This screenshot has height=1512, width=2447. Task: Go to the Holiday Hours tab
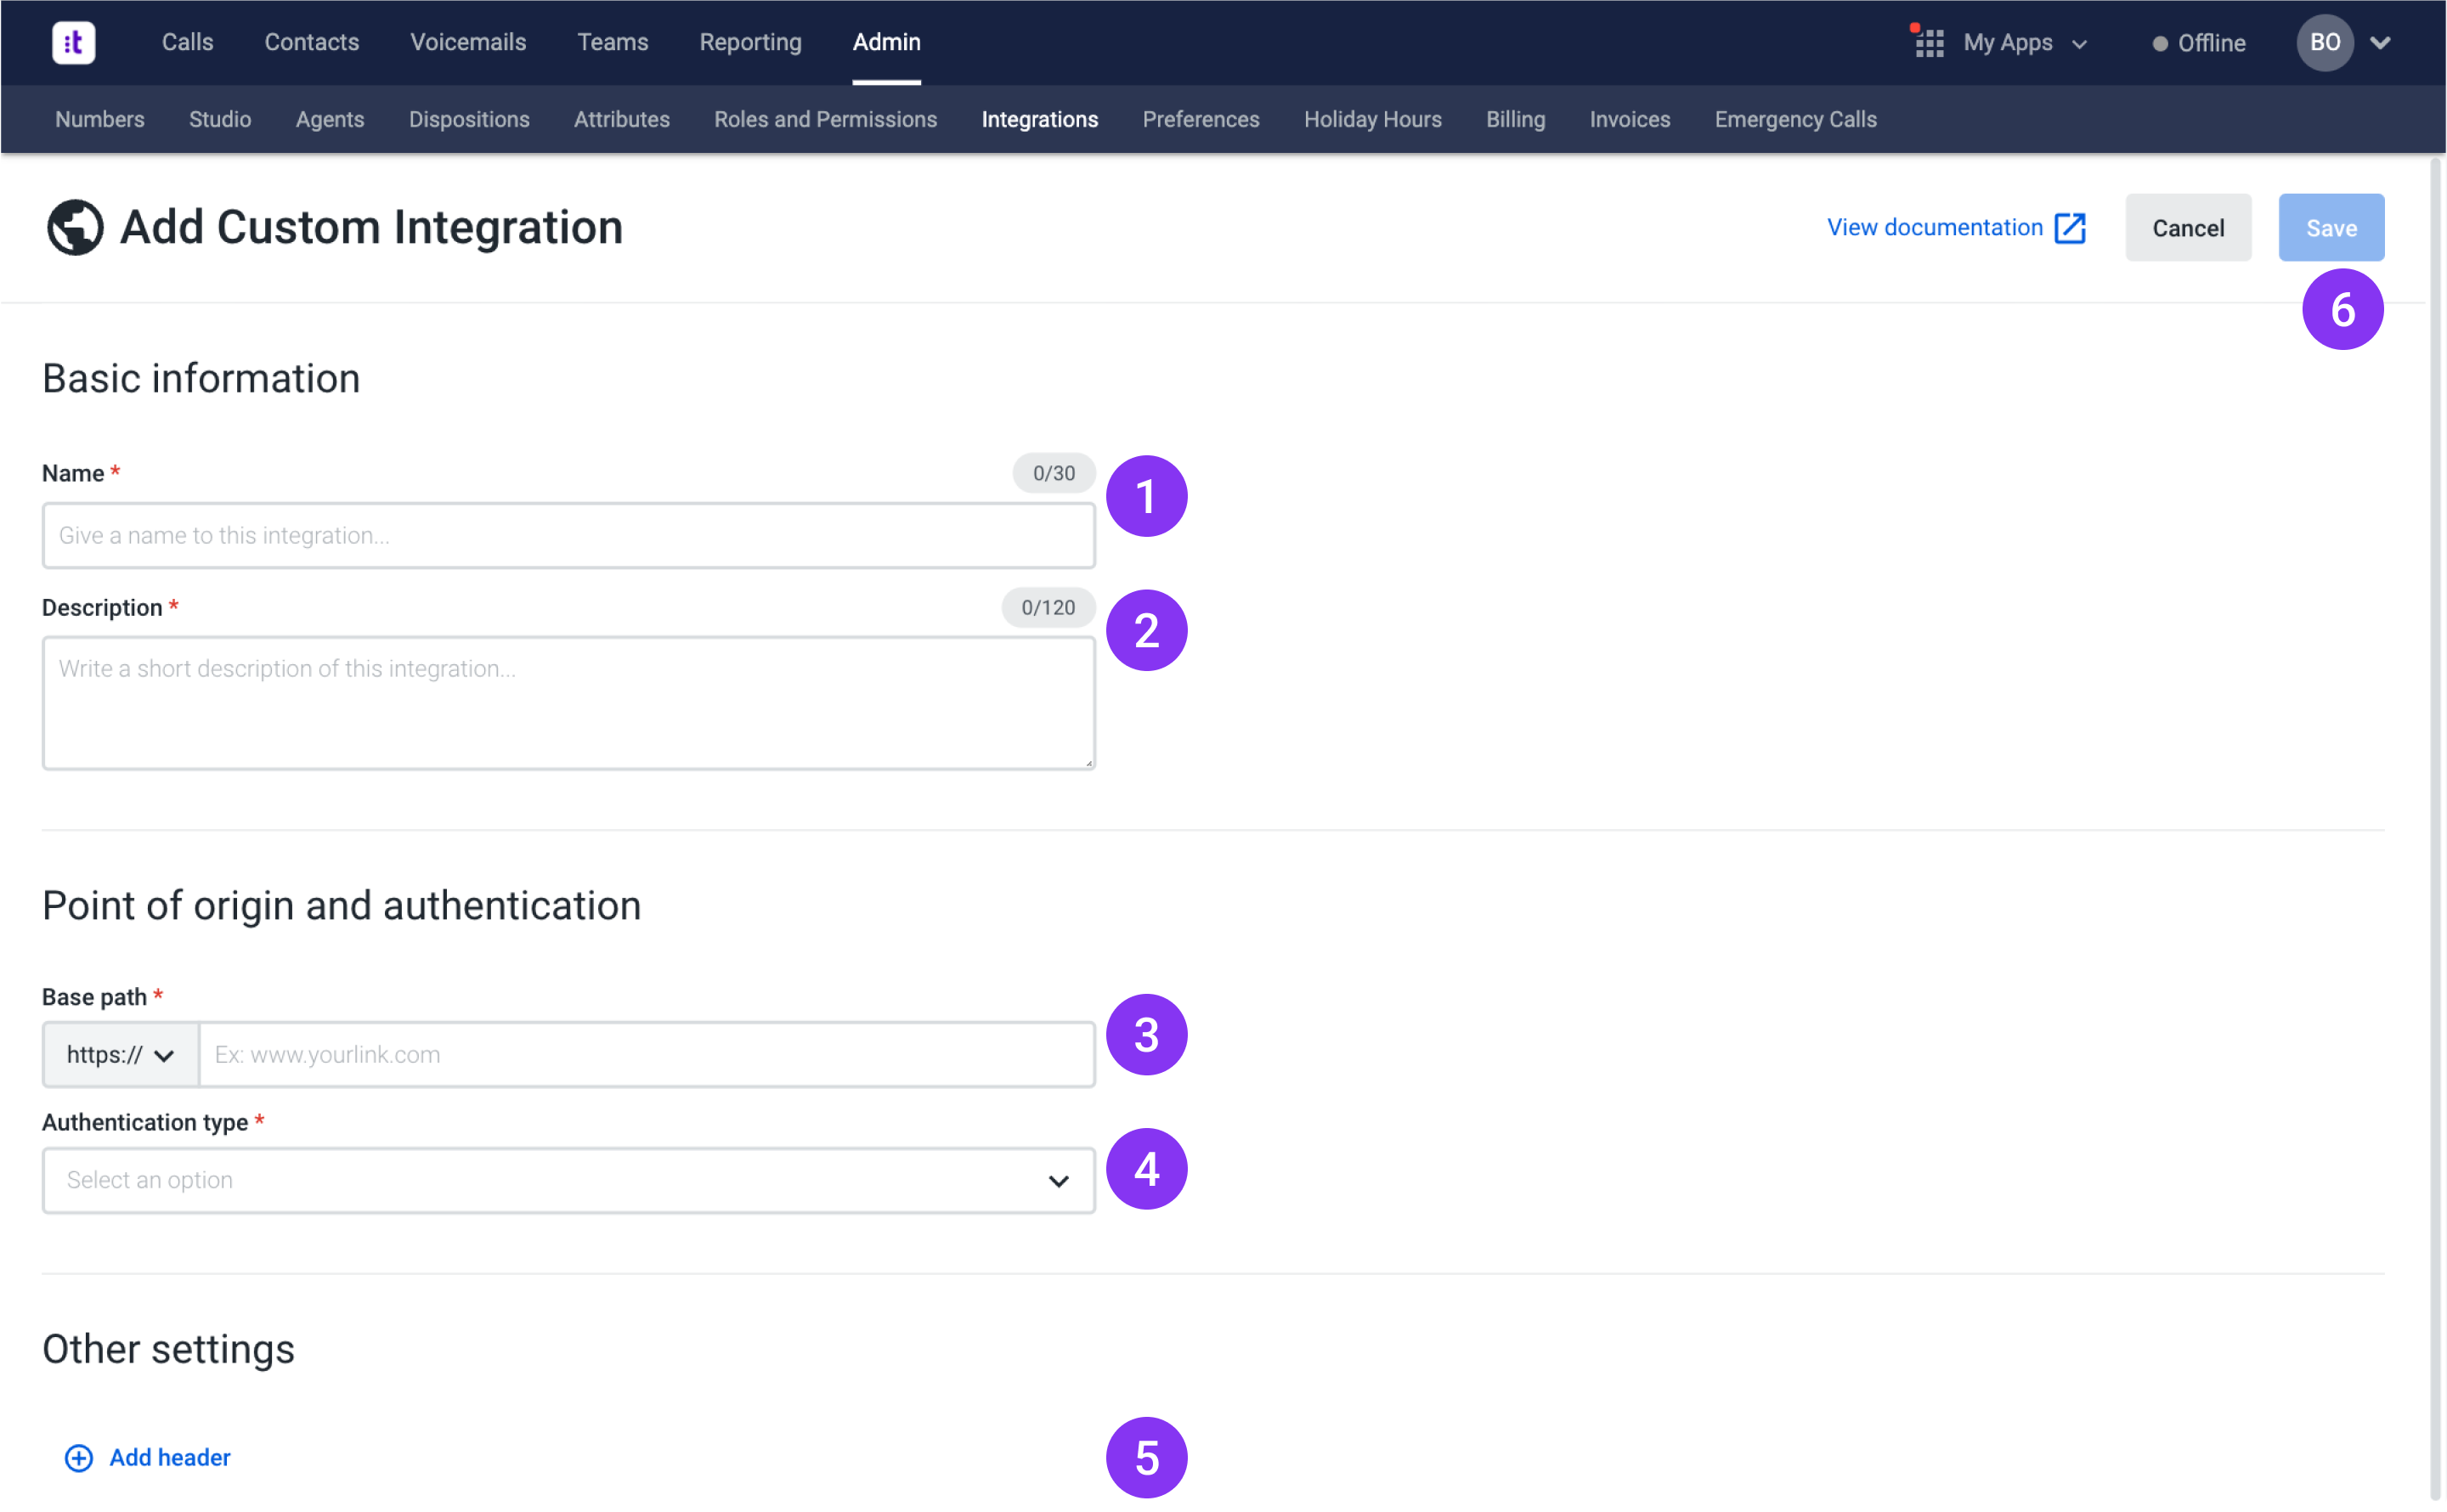tap(1372, 119)
